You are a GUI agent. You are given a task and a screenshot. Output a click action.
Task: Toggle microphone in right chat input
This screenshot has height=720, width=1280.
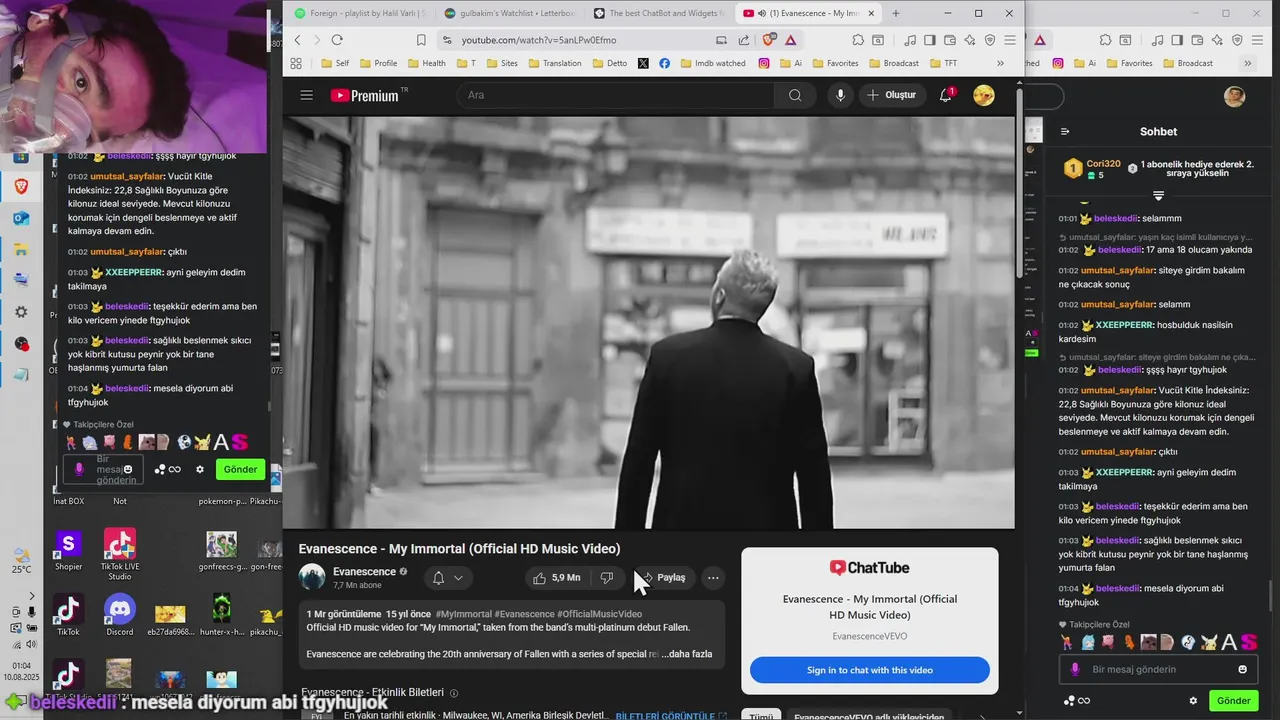coord(1075,669)
